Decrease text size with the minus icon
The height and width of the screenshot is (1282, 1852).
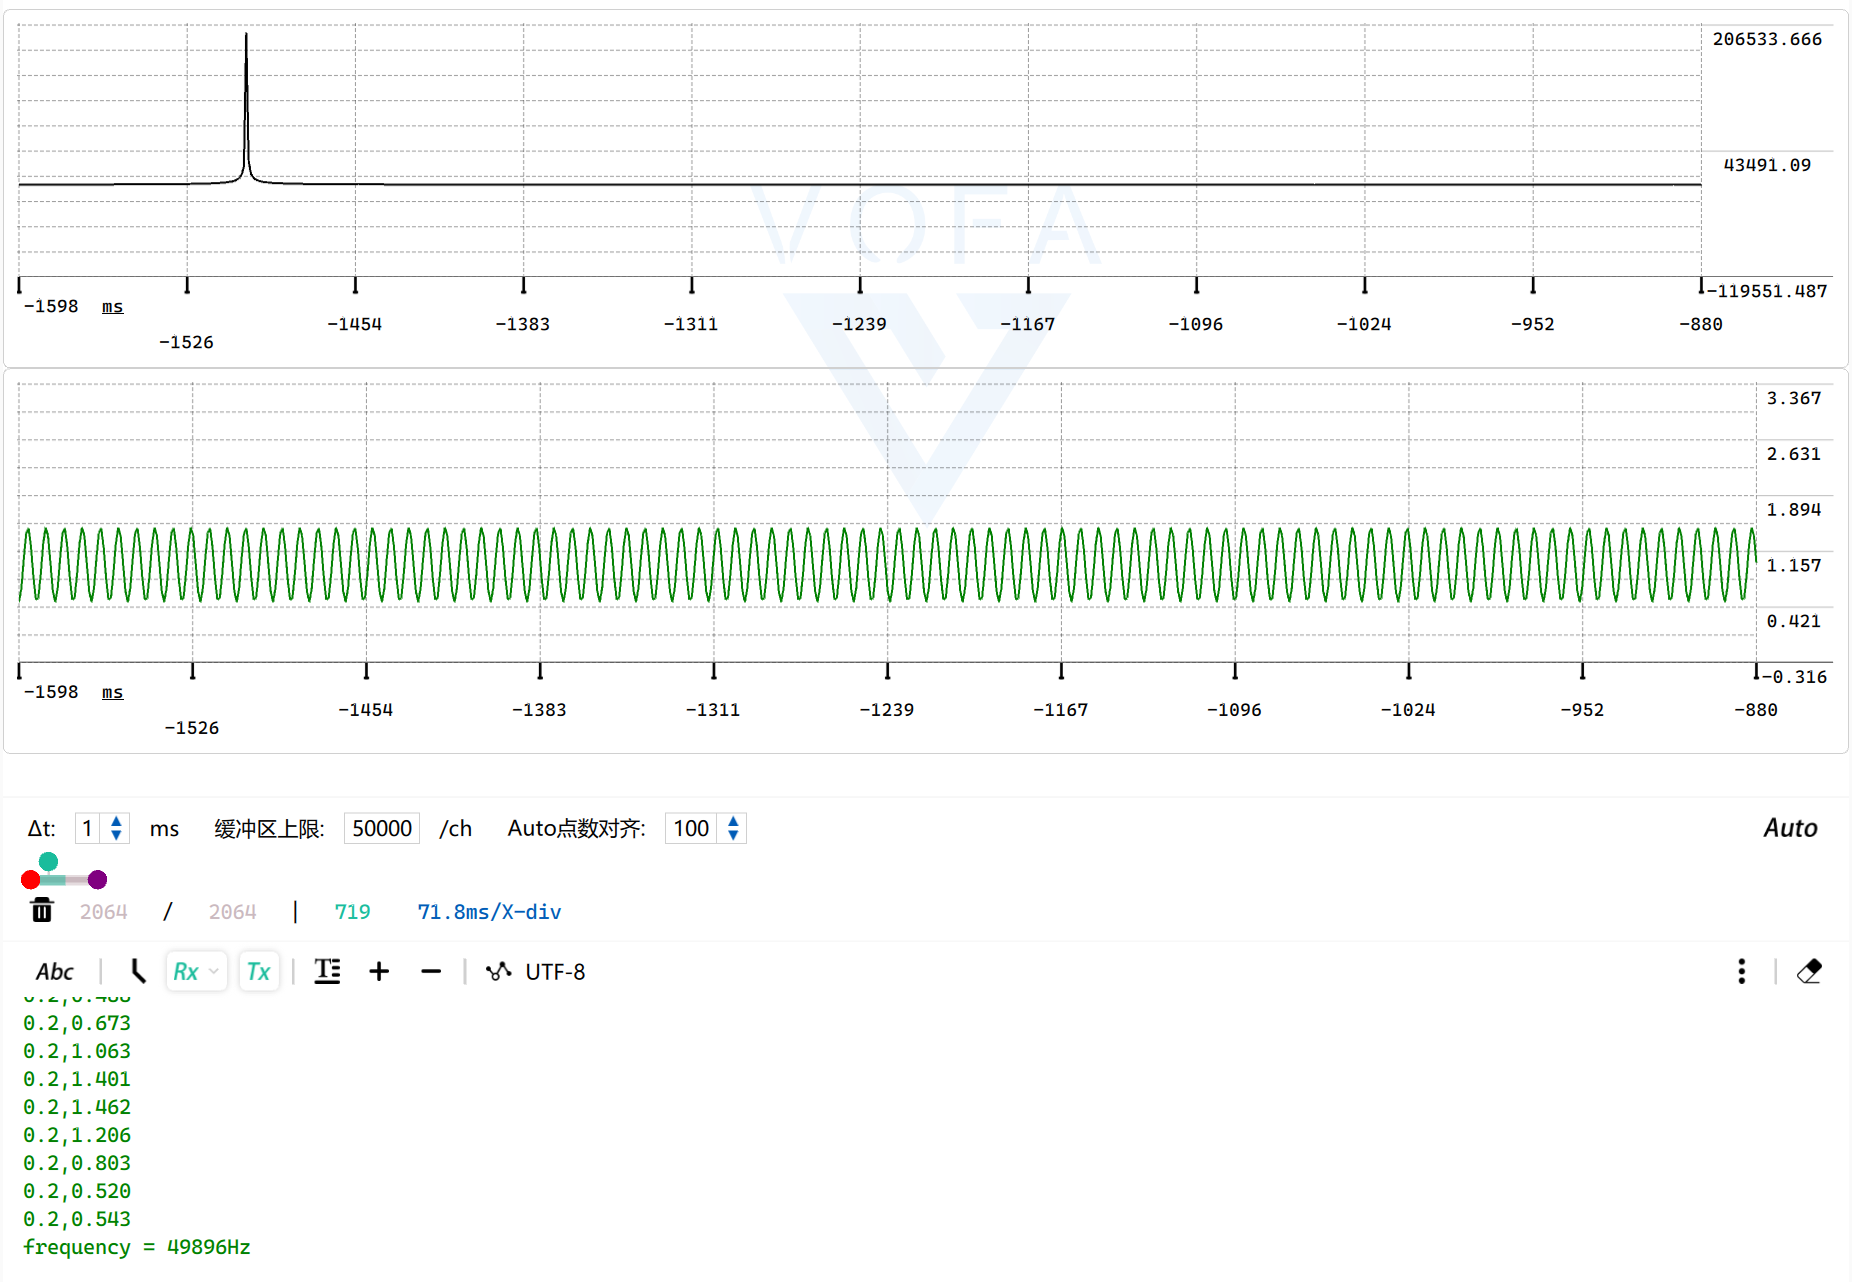click(431, 971)
